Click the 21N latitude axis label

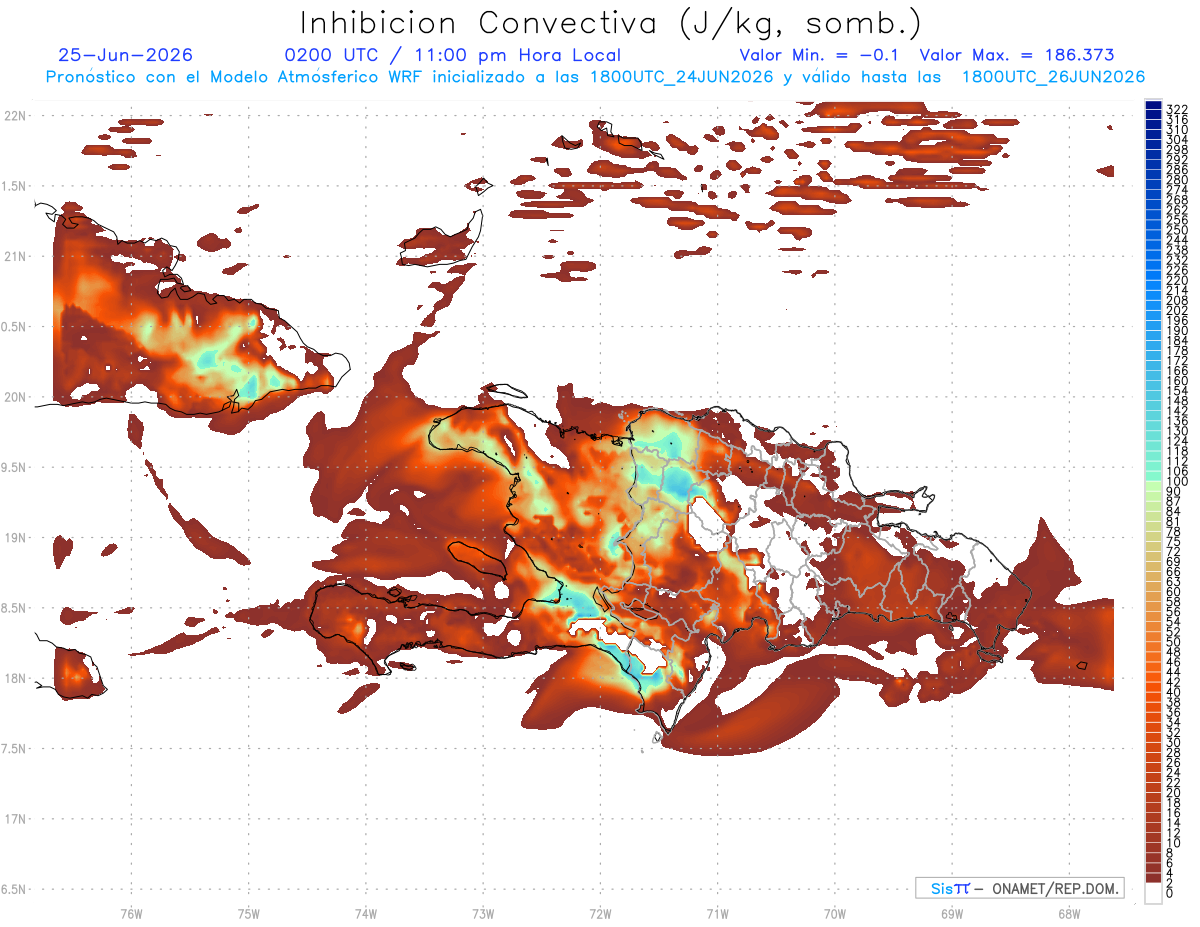pyautogui.click(x=14, y=256)
